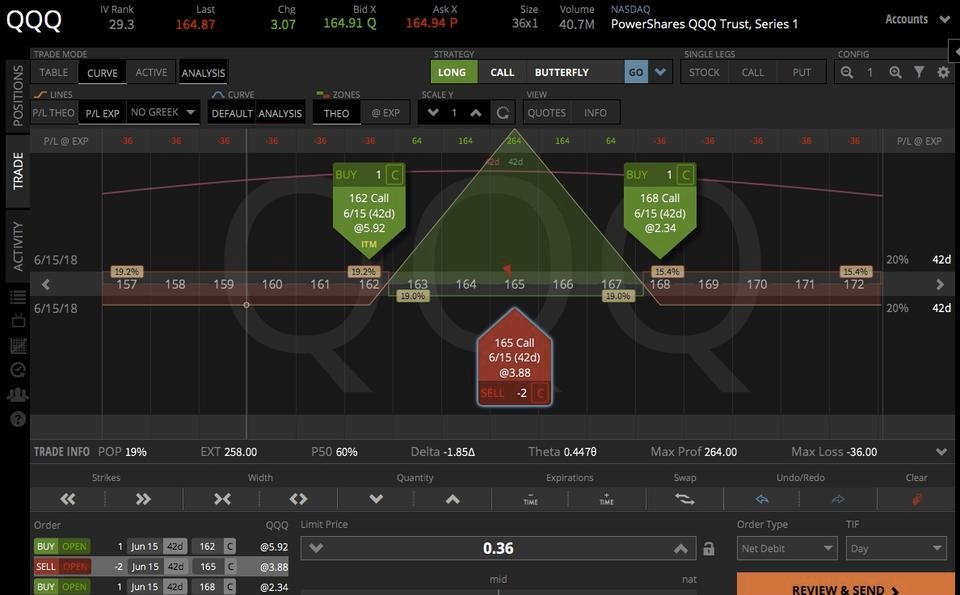Click the Undo arrow icon

(x=762, y=499)
